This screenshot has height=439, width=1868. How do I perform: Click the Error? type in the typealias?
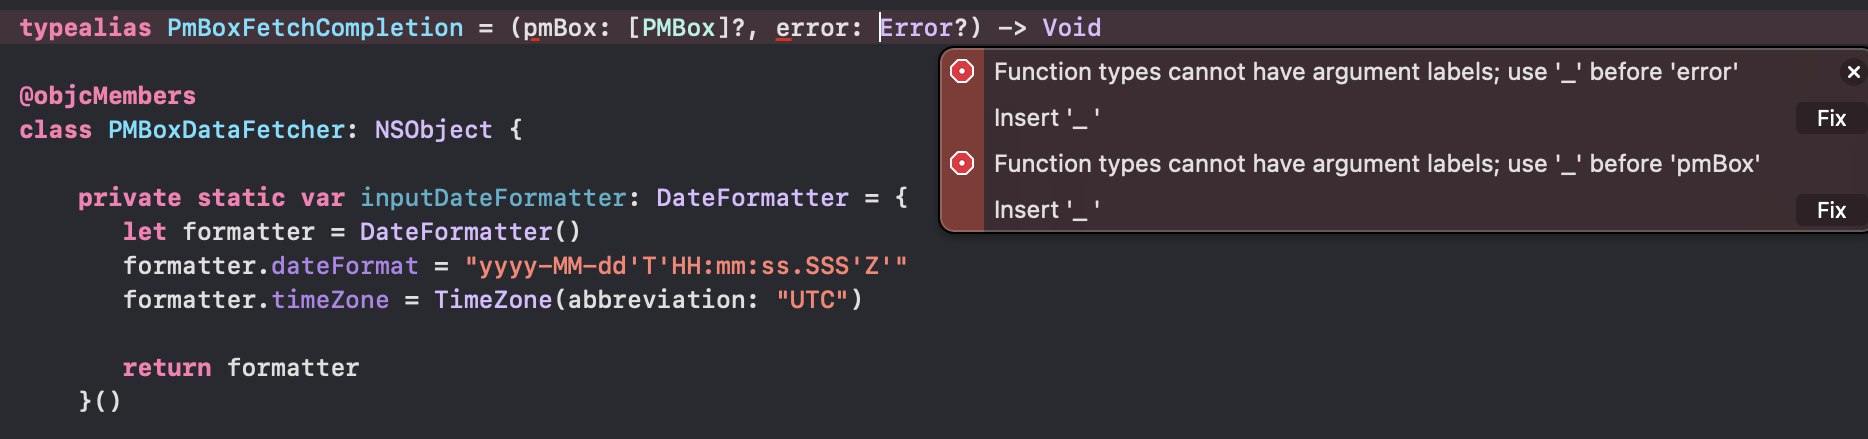[x=924, y=28]
